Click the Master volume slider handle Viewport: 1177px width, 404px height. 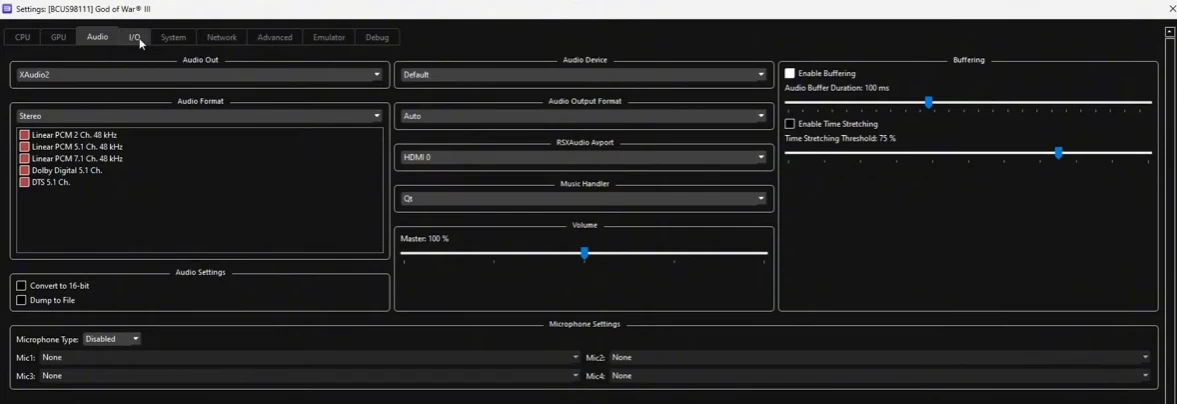point(585,254)
